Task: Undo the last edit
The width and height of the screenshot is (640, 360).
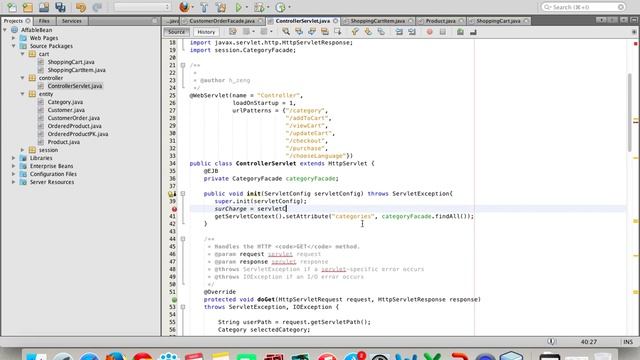Action: [x=81, y=7]
